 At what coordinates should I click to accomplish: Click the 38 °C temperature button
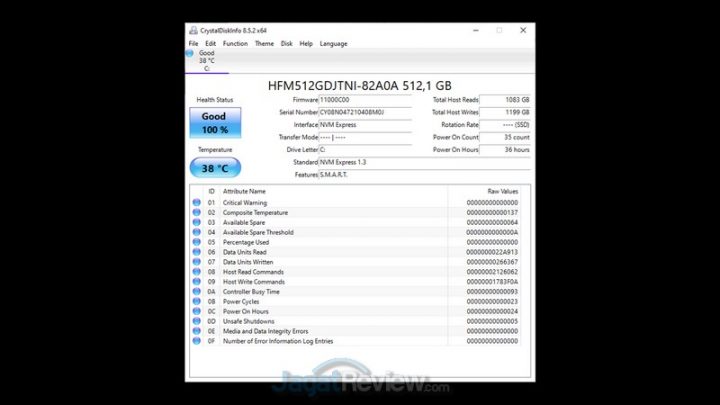(x=215, y=168)
